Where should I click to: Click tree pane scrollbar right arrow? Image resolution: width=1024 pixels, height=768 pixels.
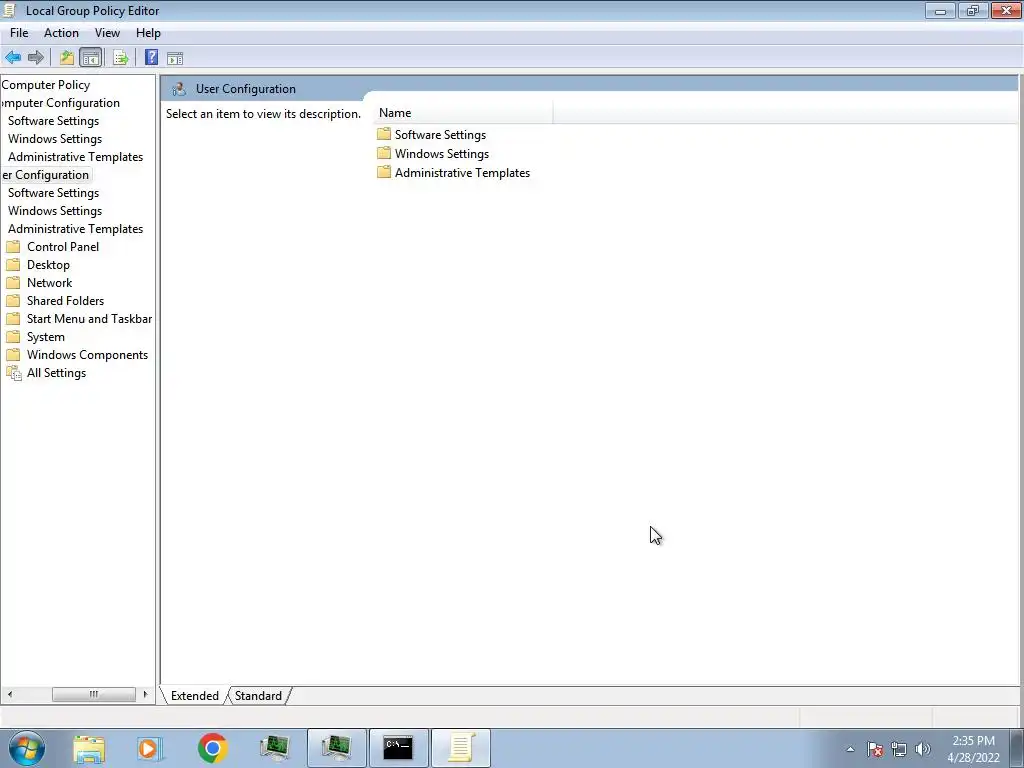tap(145, 694)
